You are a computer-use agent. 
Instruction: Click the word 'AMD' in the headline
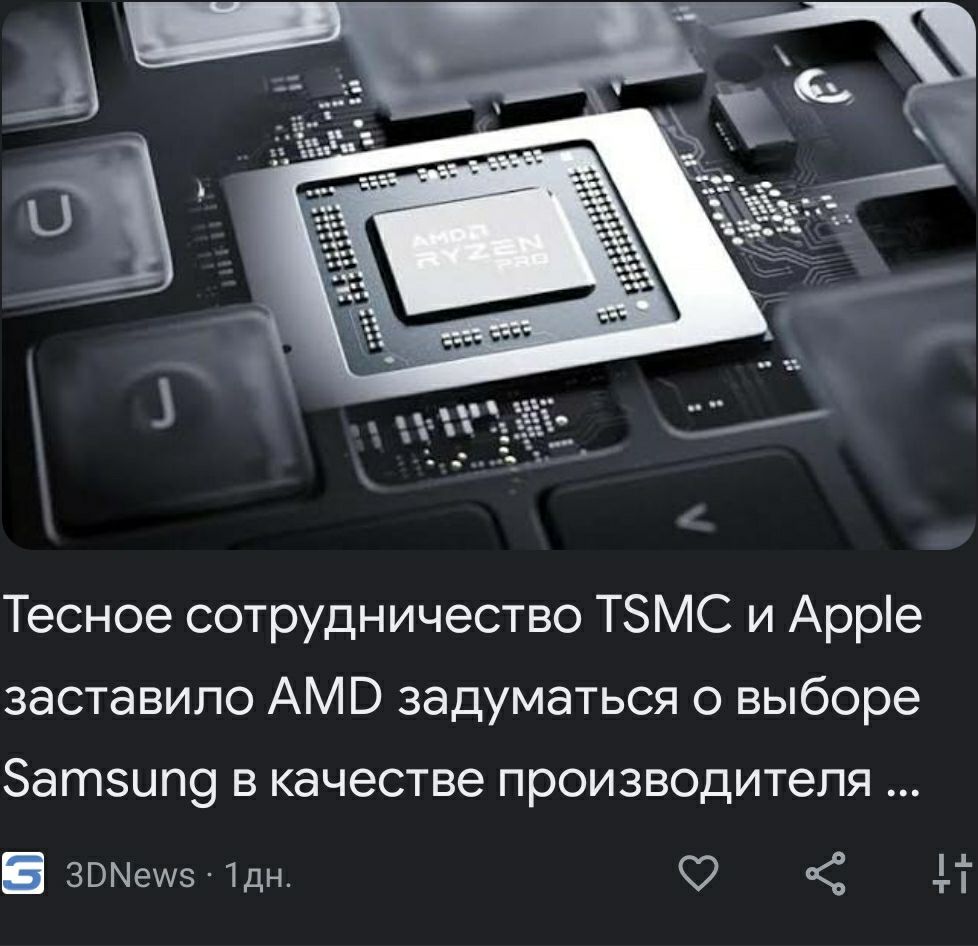324,697
